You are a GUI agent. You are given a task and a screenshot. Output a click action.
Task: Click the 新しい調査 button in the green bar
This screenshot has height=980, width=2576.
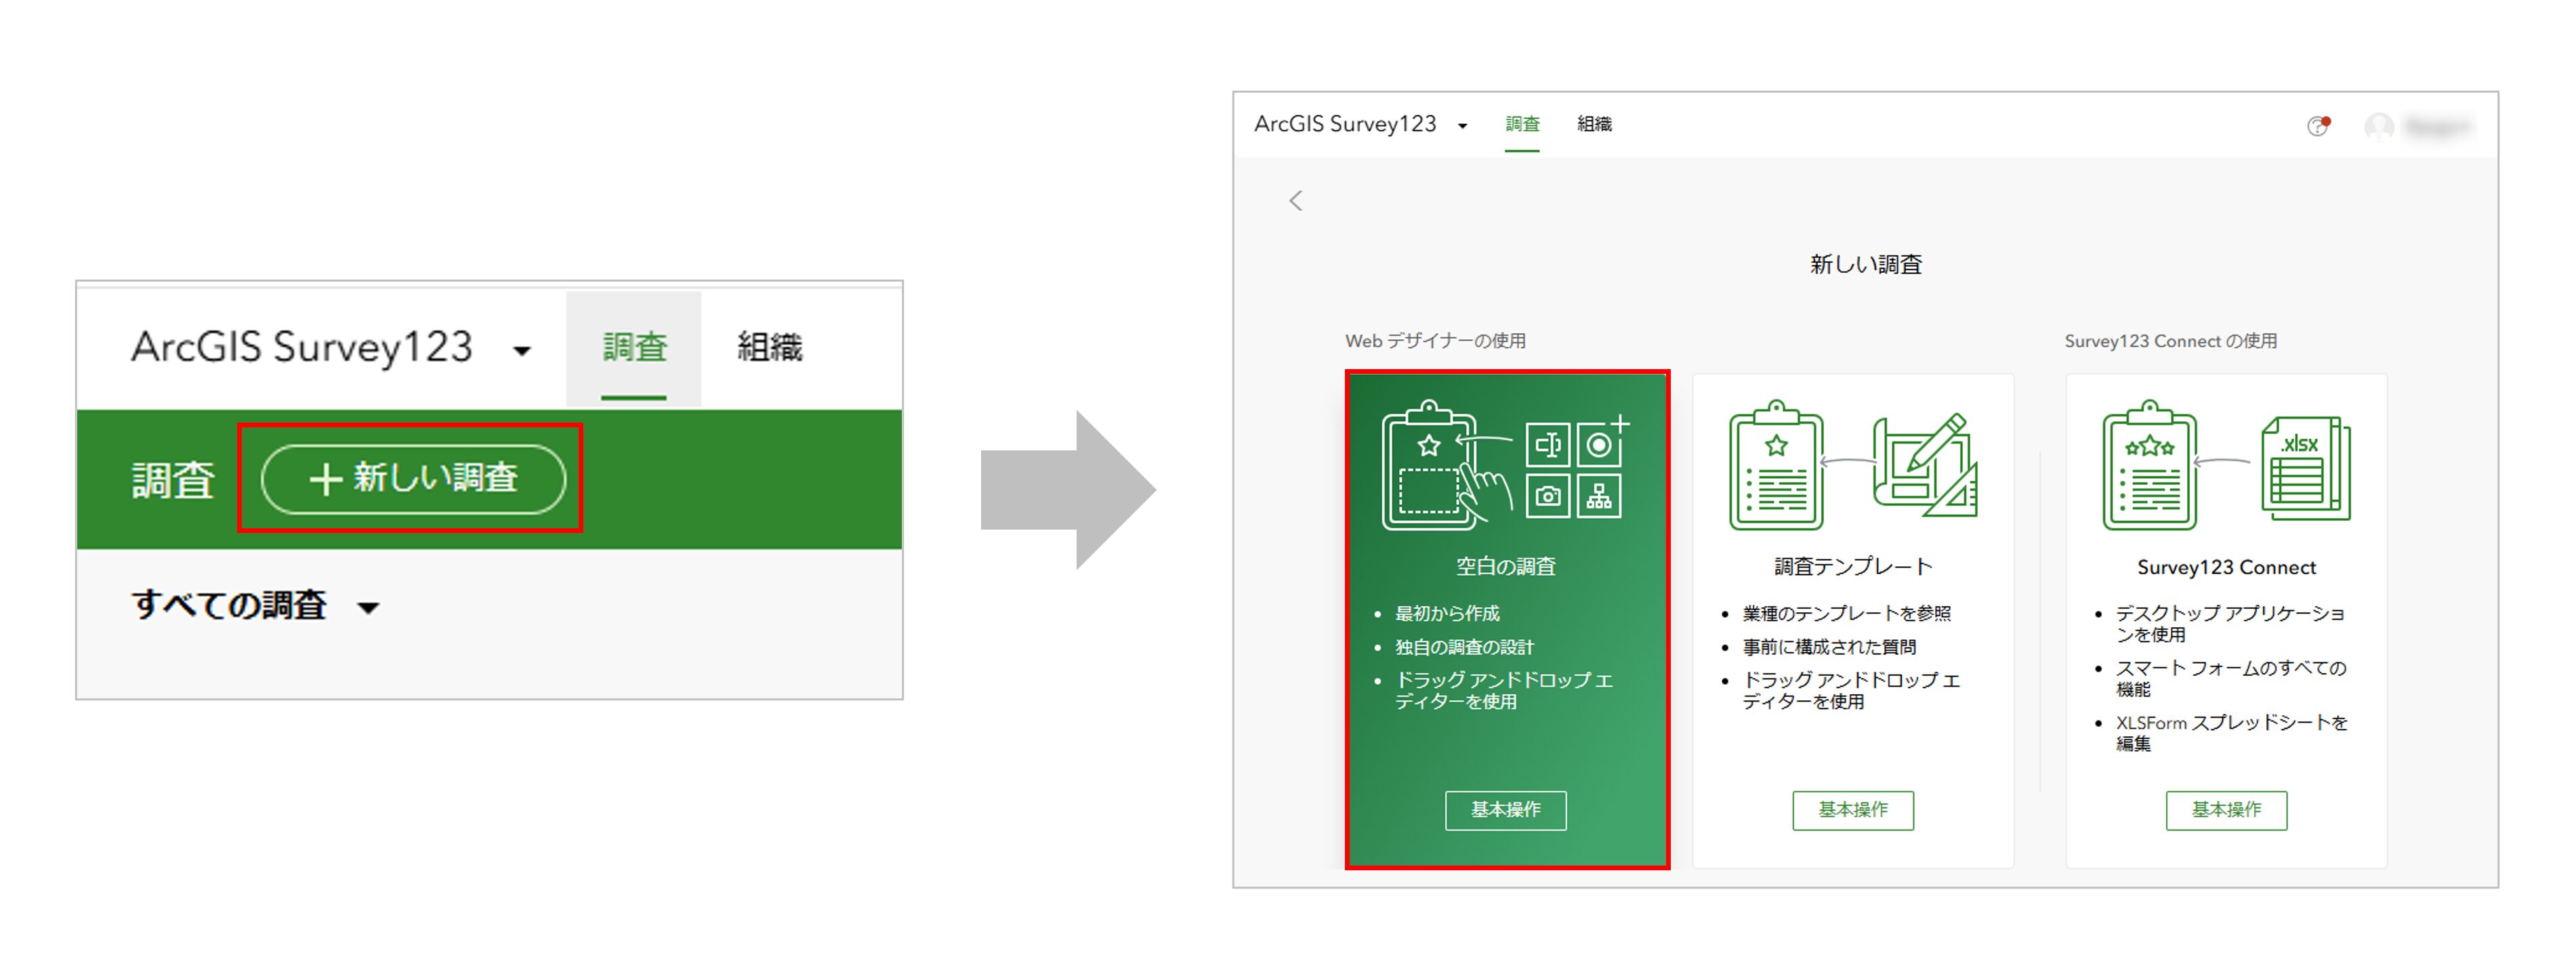(x=413, y=479)
